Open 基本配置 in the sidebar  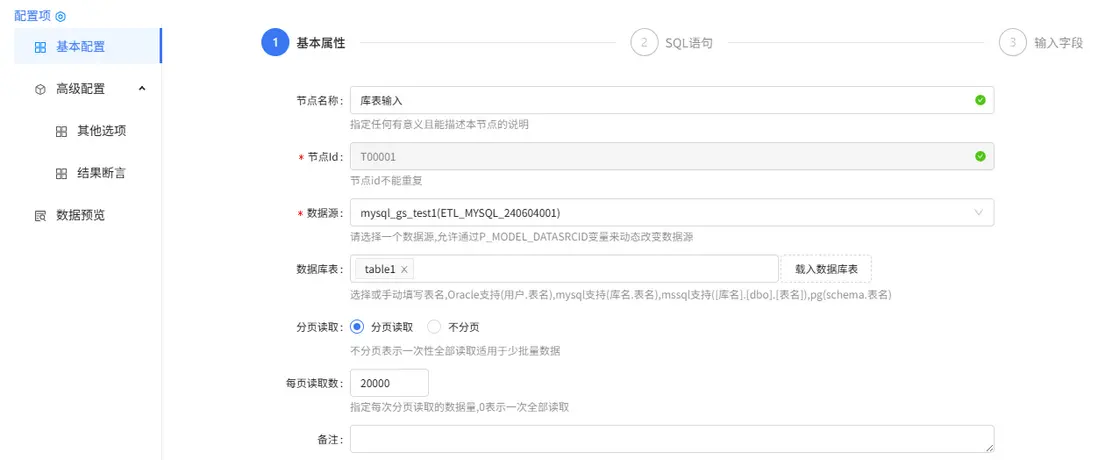coord(88,48)
